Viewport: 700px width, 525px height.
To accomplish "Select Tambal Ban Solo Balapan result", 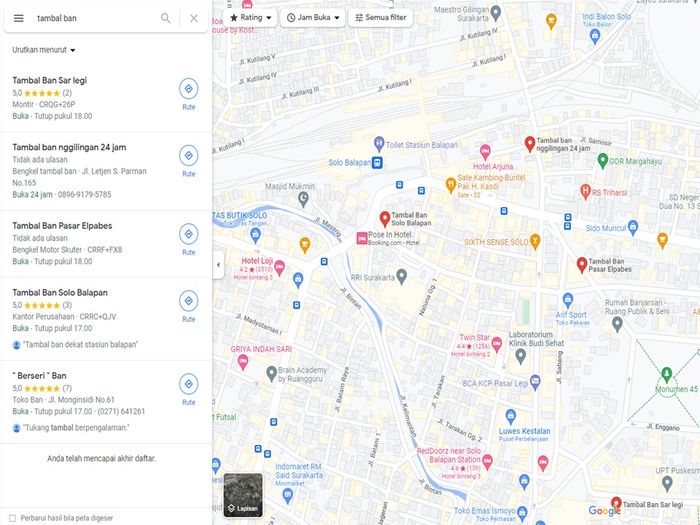I will tap(60, 292).
